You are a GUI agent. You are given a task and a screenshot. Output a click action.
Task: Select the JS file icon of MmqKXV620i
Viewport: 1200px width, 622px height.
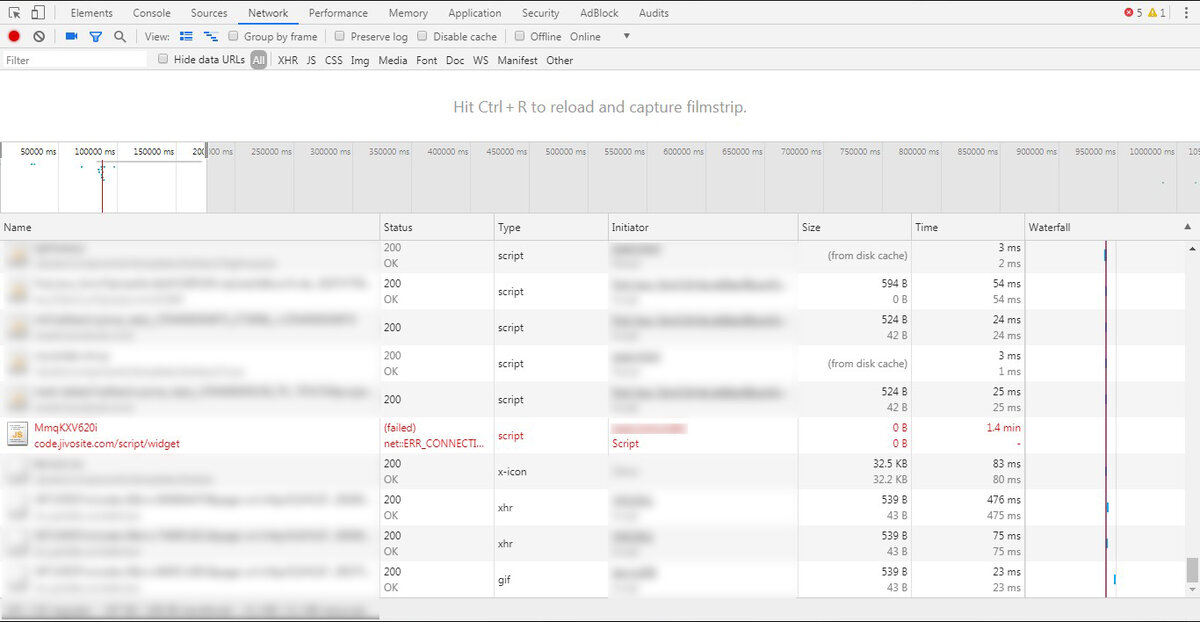pyautogui.click(x=17, y=435)
